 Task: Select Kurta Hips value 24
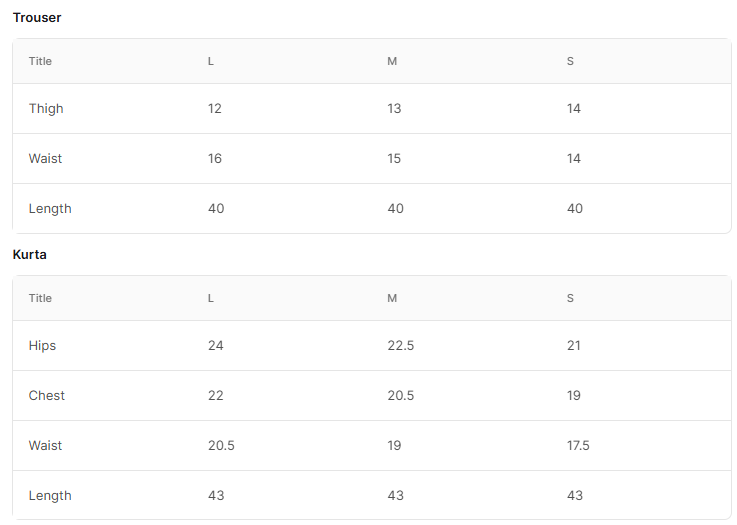click(216, 345)
